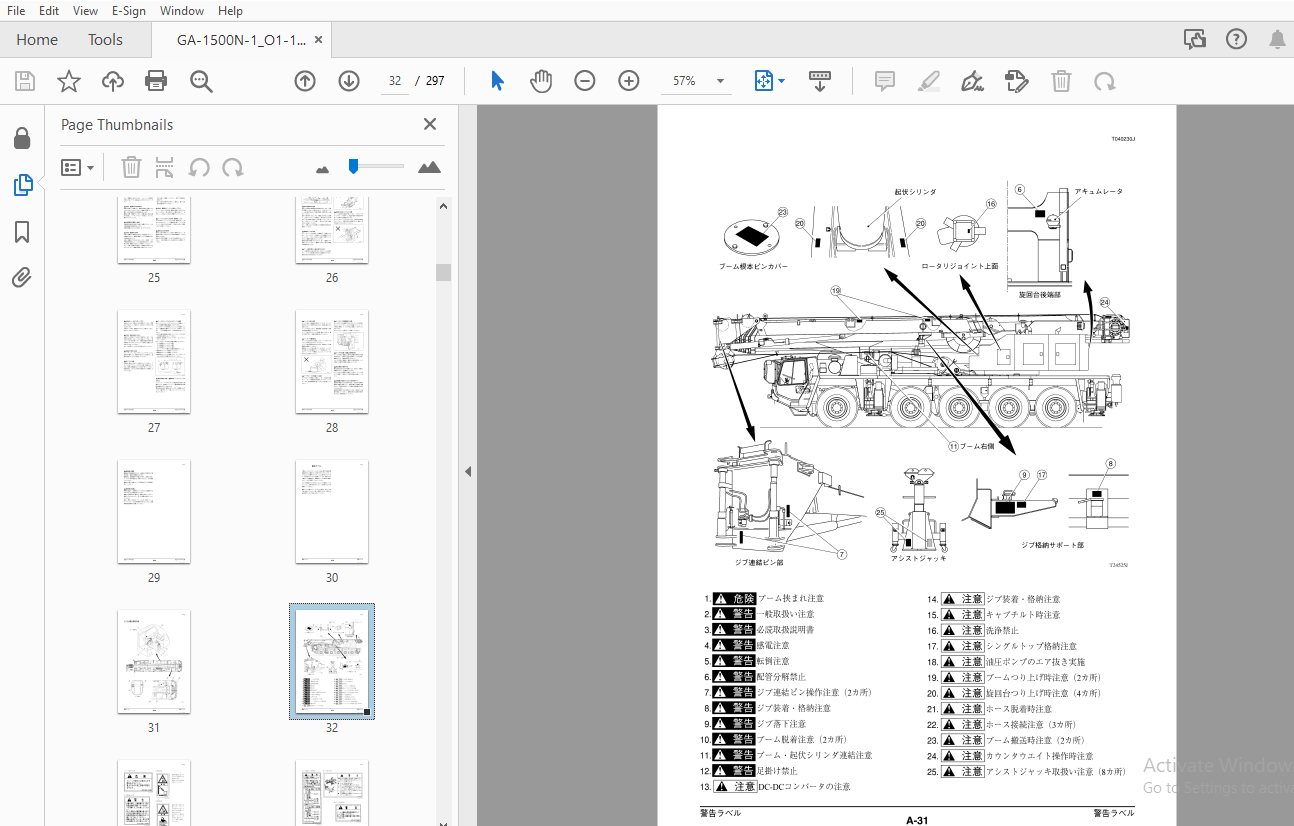
Task: Open the Edit menu
Action: [x=49, y=11]
